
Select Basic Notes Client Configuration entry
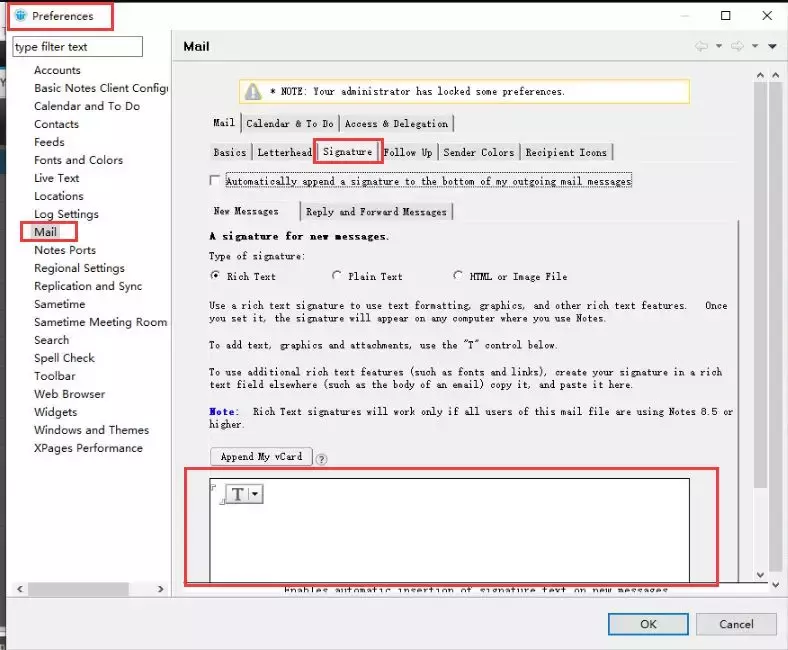(101, 88)
